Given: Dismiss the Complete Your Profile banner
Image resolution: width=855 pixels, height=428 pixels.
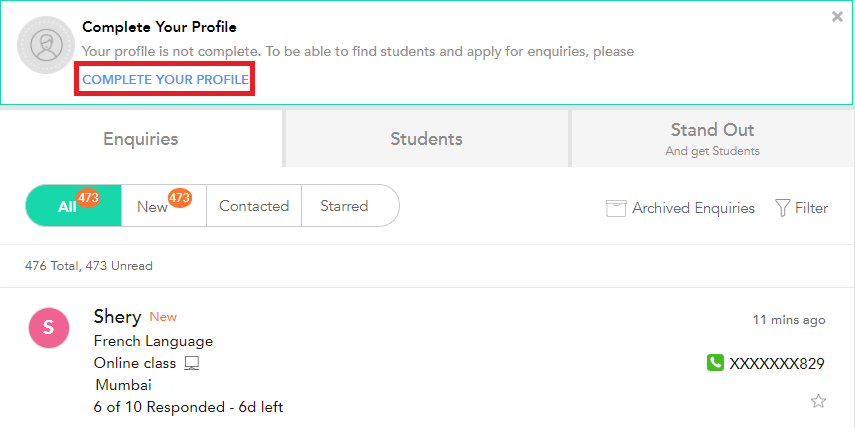Looking at the screenshot, I should pos(837,17).
